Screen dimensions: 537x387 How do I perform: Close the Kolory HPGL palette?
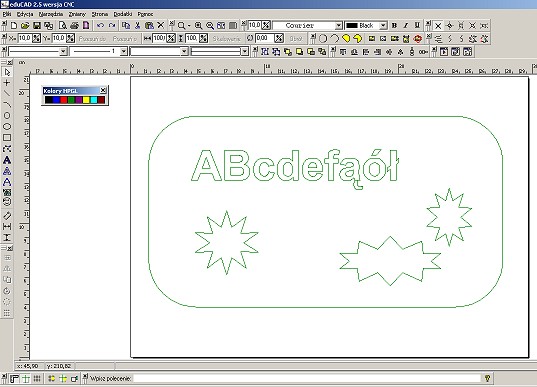pyautogui.click(x=103, y=90)
